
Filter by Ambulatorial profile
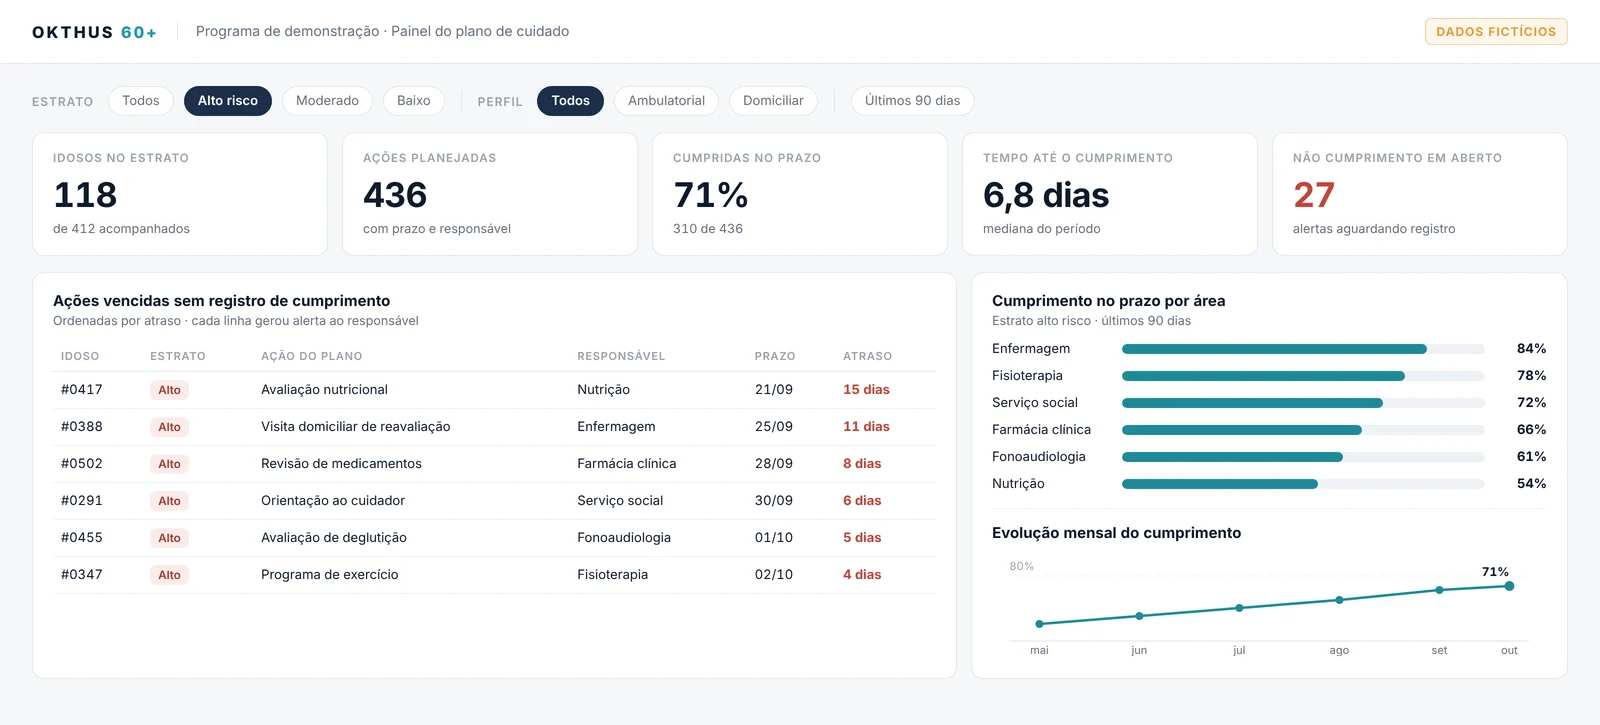click(666, 101)
